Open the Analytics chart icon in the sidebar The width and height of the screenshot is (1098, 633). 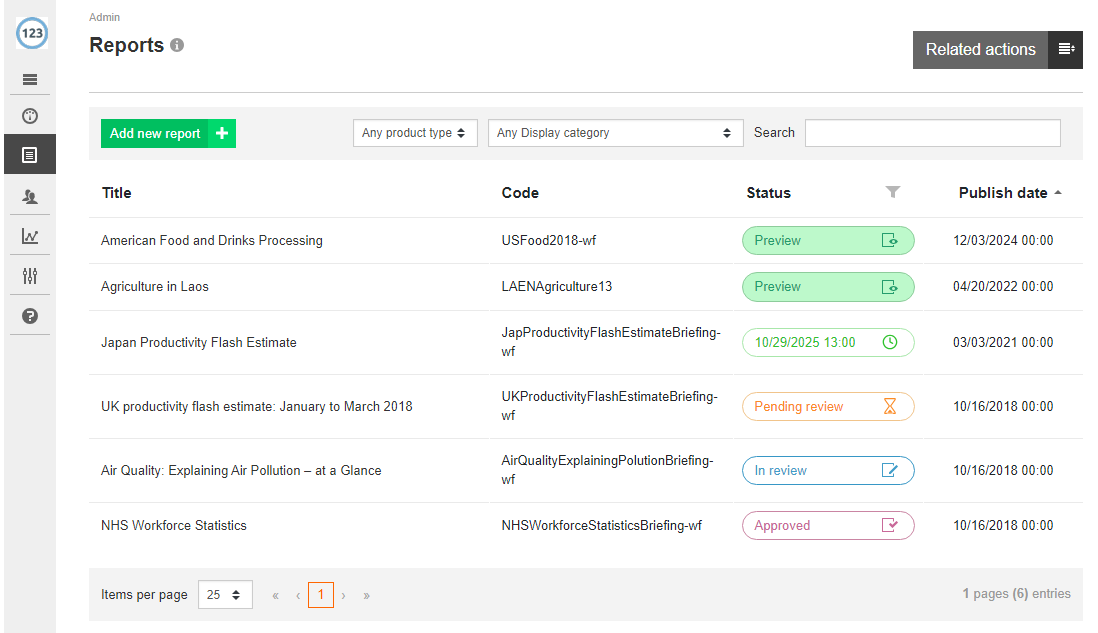[29, 235]
